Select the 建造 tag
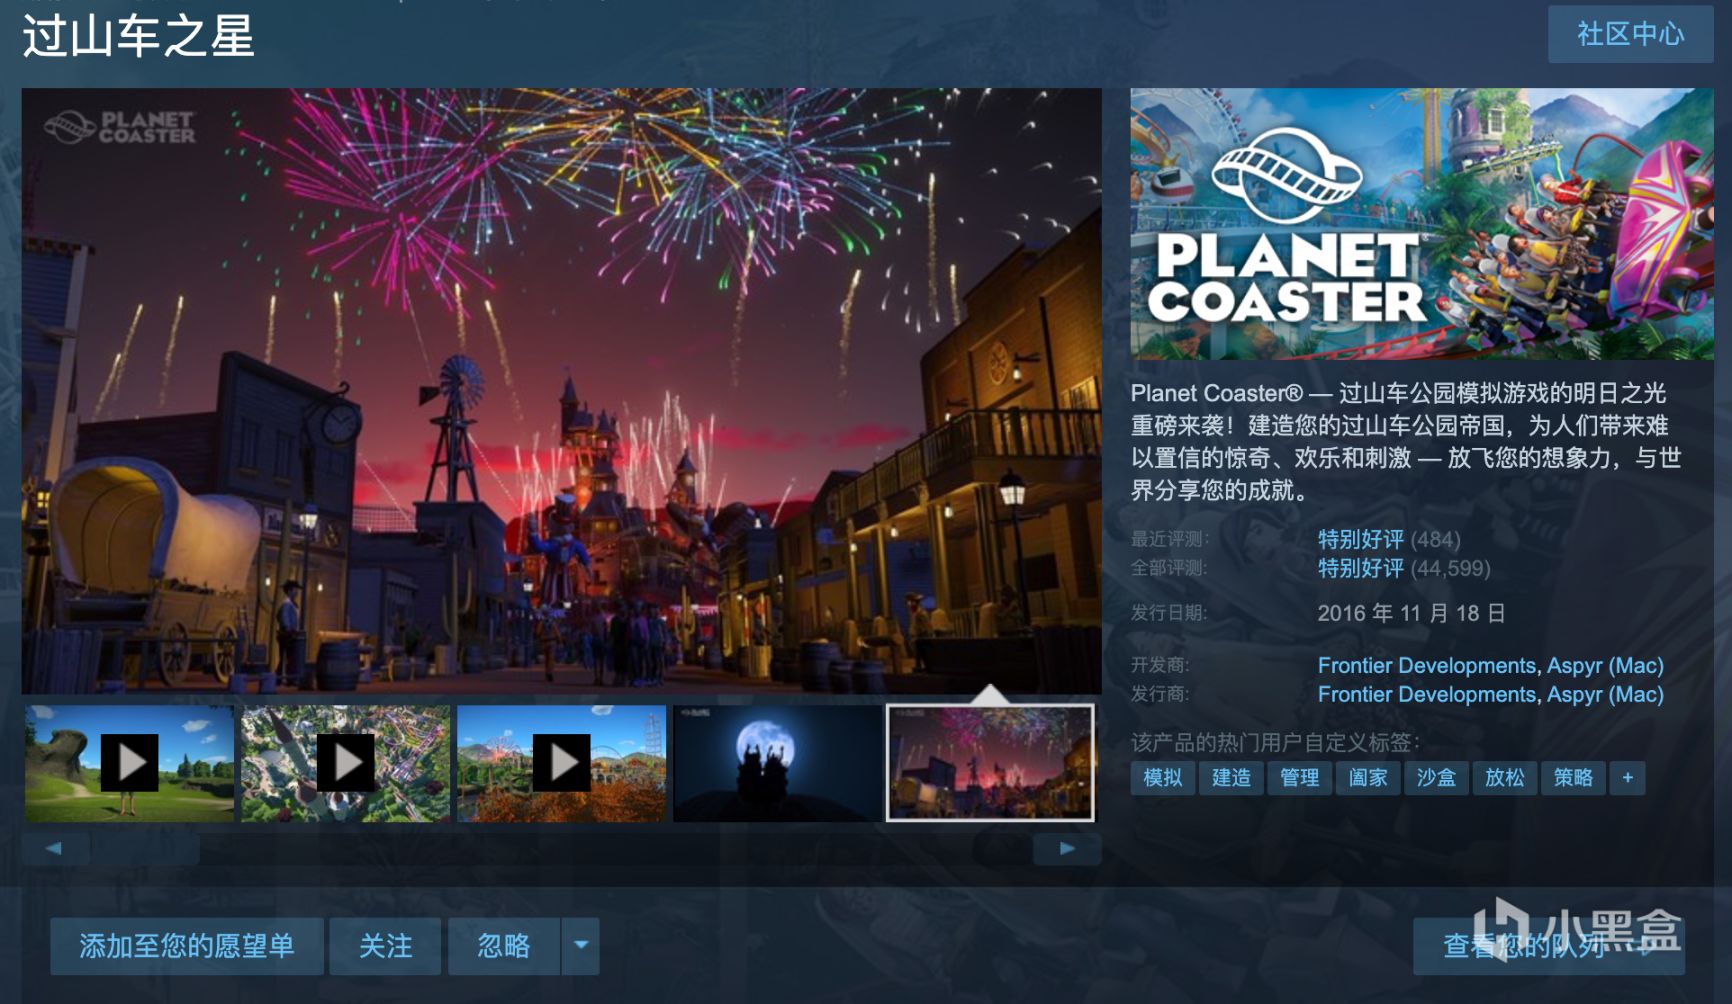The height and width of the screenshot is (1004, 1732). tap(1231, 777)
